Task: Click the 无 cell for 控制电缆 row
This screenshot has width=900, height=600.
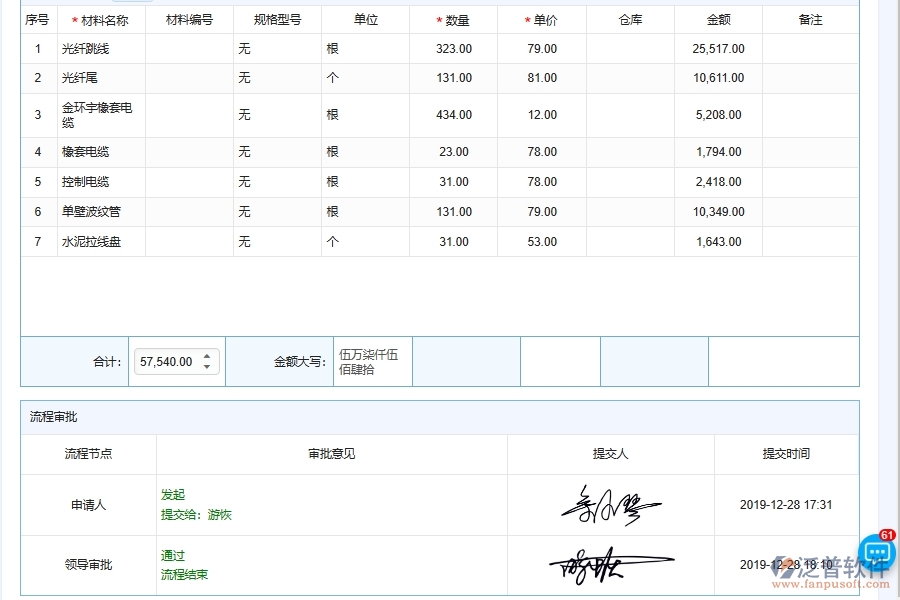Action: 243,182
